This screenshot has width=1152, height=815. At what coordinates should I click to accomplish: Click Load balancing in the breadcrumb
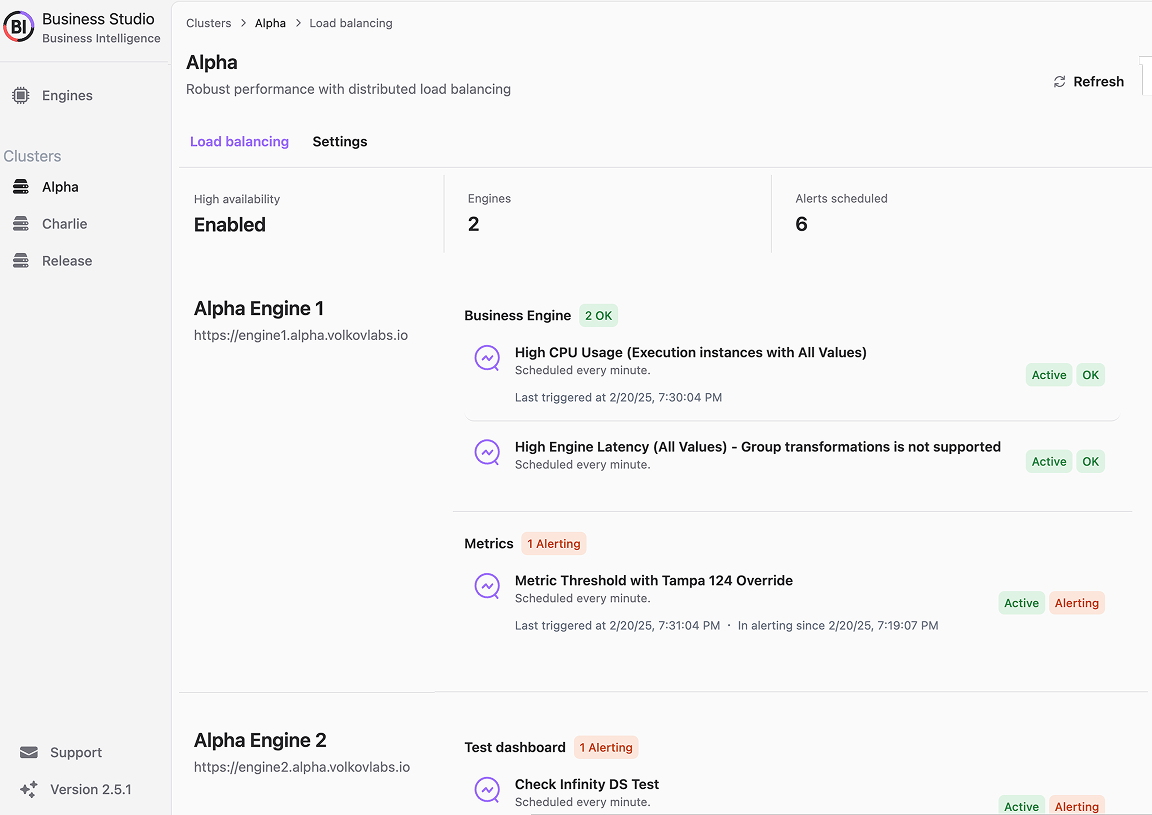coord(351,24)
